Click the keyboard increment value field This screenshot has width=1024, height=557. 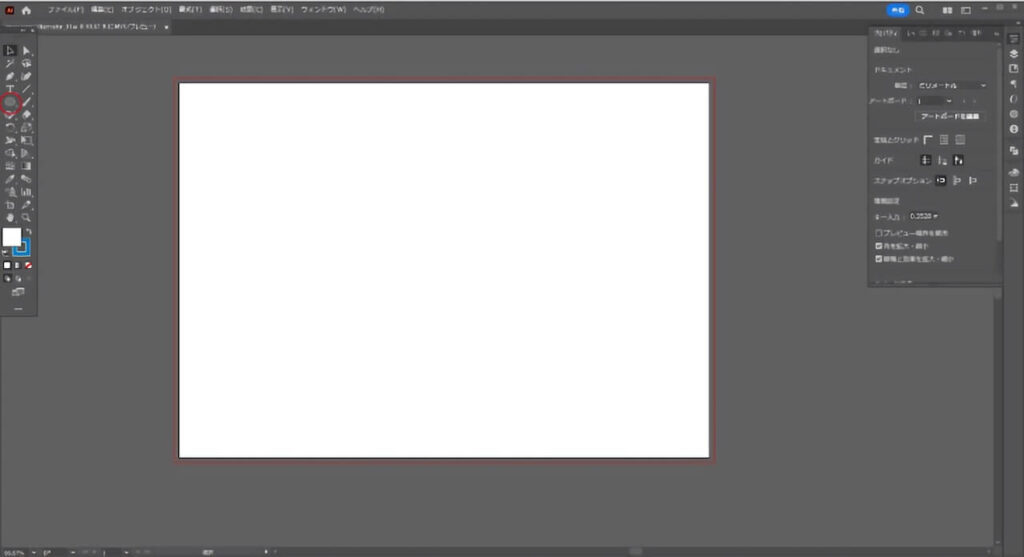click(x=920, y=216)
